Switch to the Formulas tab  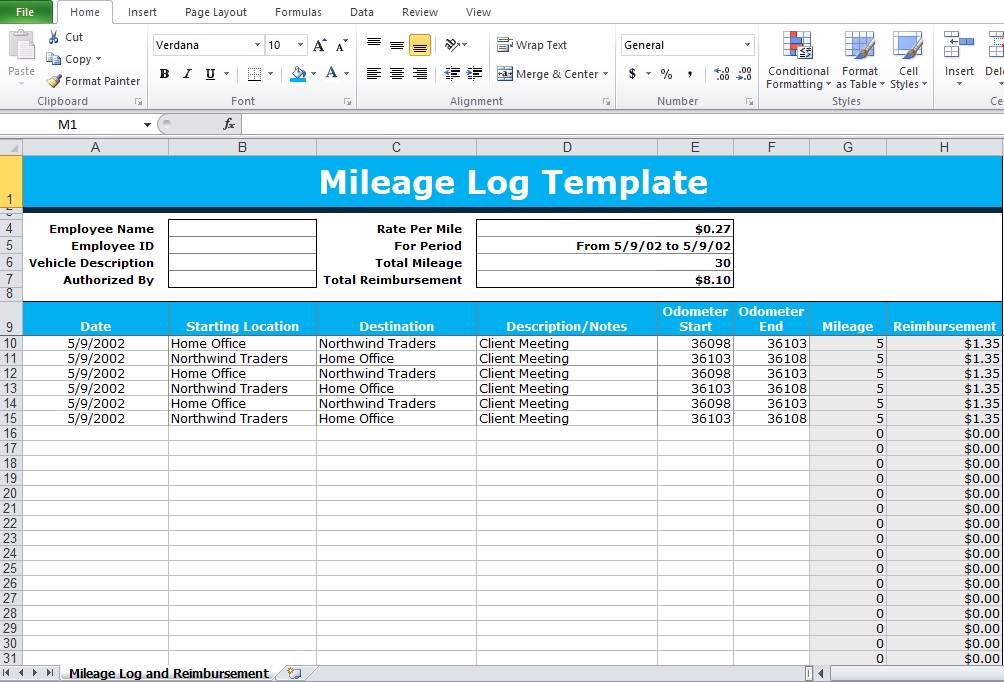(298, 12)
